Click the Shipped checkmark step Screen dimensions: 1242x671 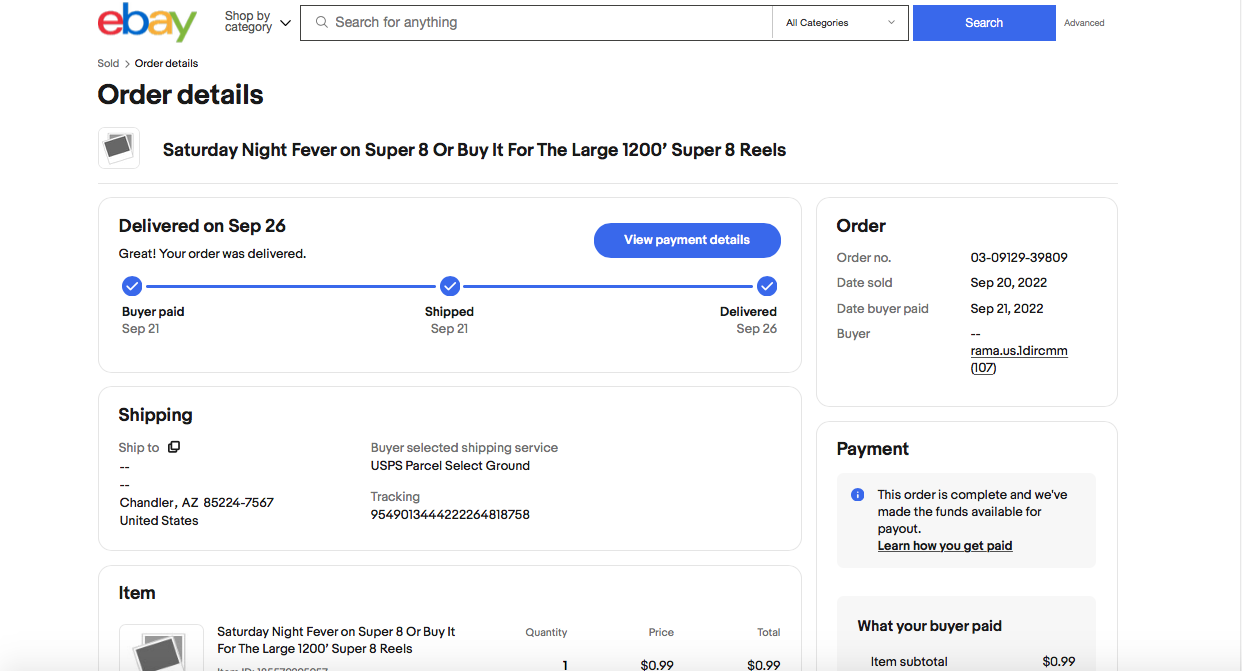click(x=450, y=287)
